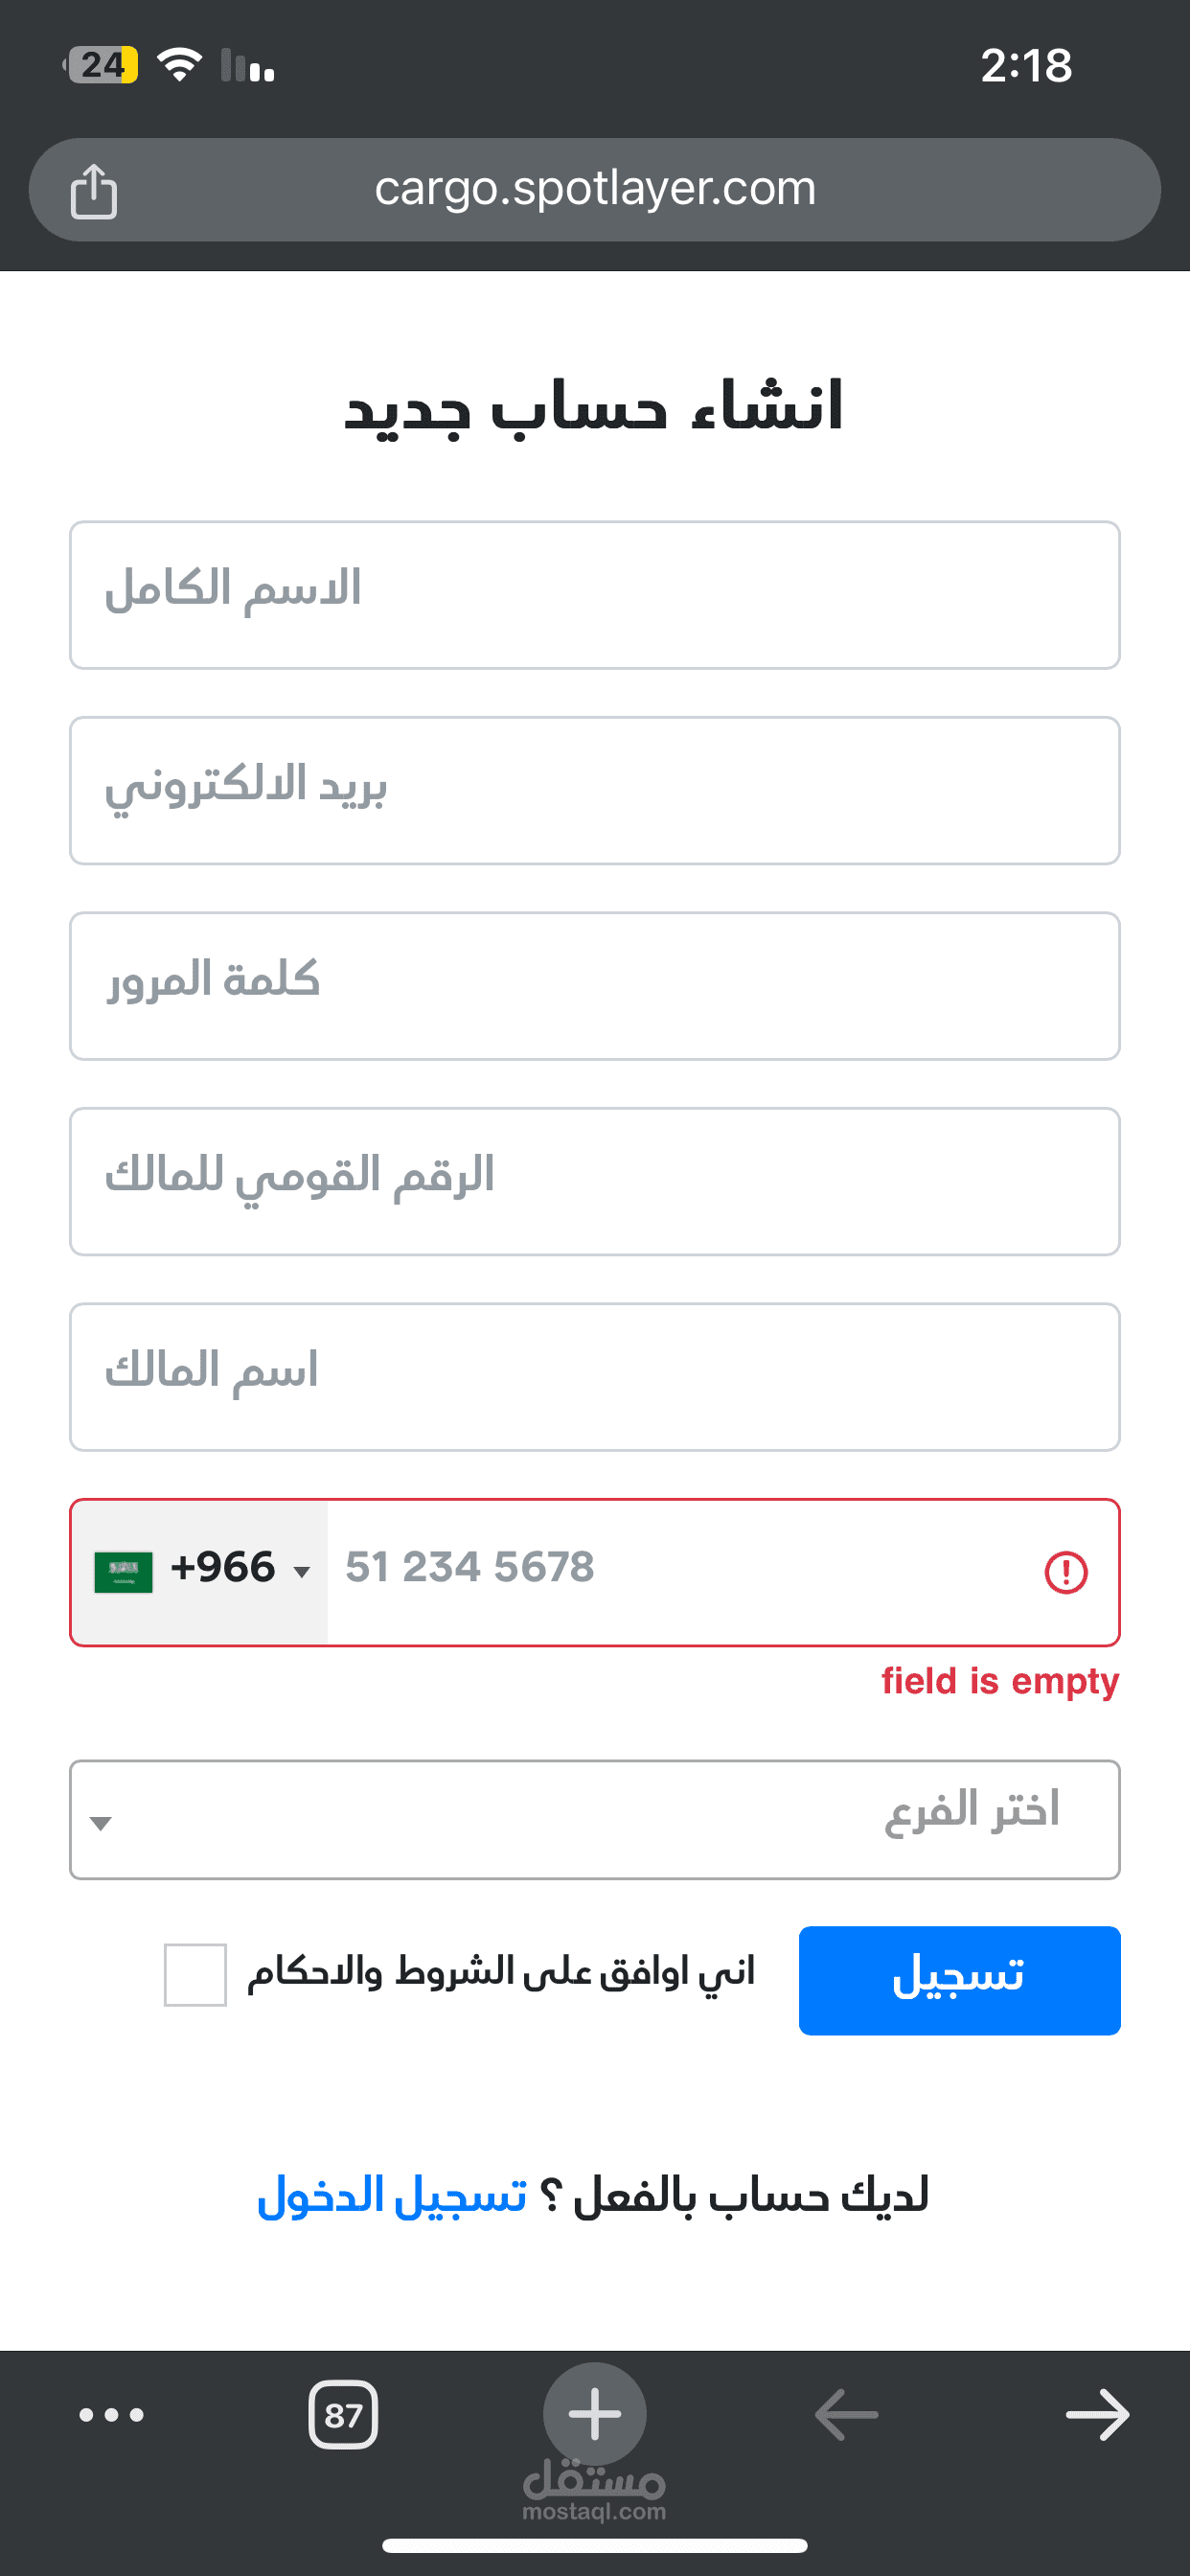The image size is (1190, 2576).
Task: Go forward with the right arrow
Action: tap(1097, 2415)
